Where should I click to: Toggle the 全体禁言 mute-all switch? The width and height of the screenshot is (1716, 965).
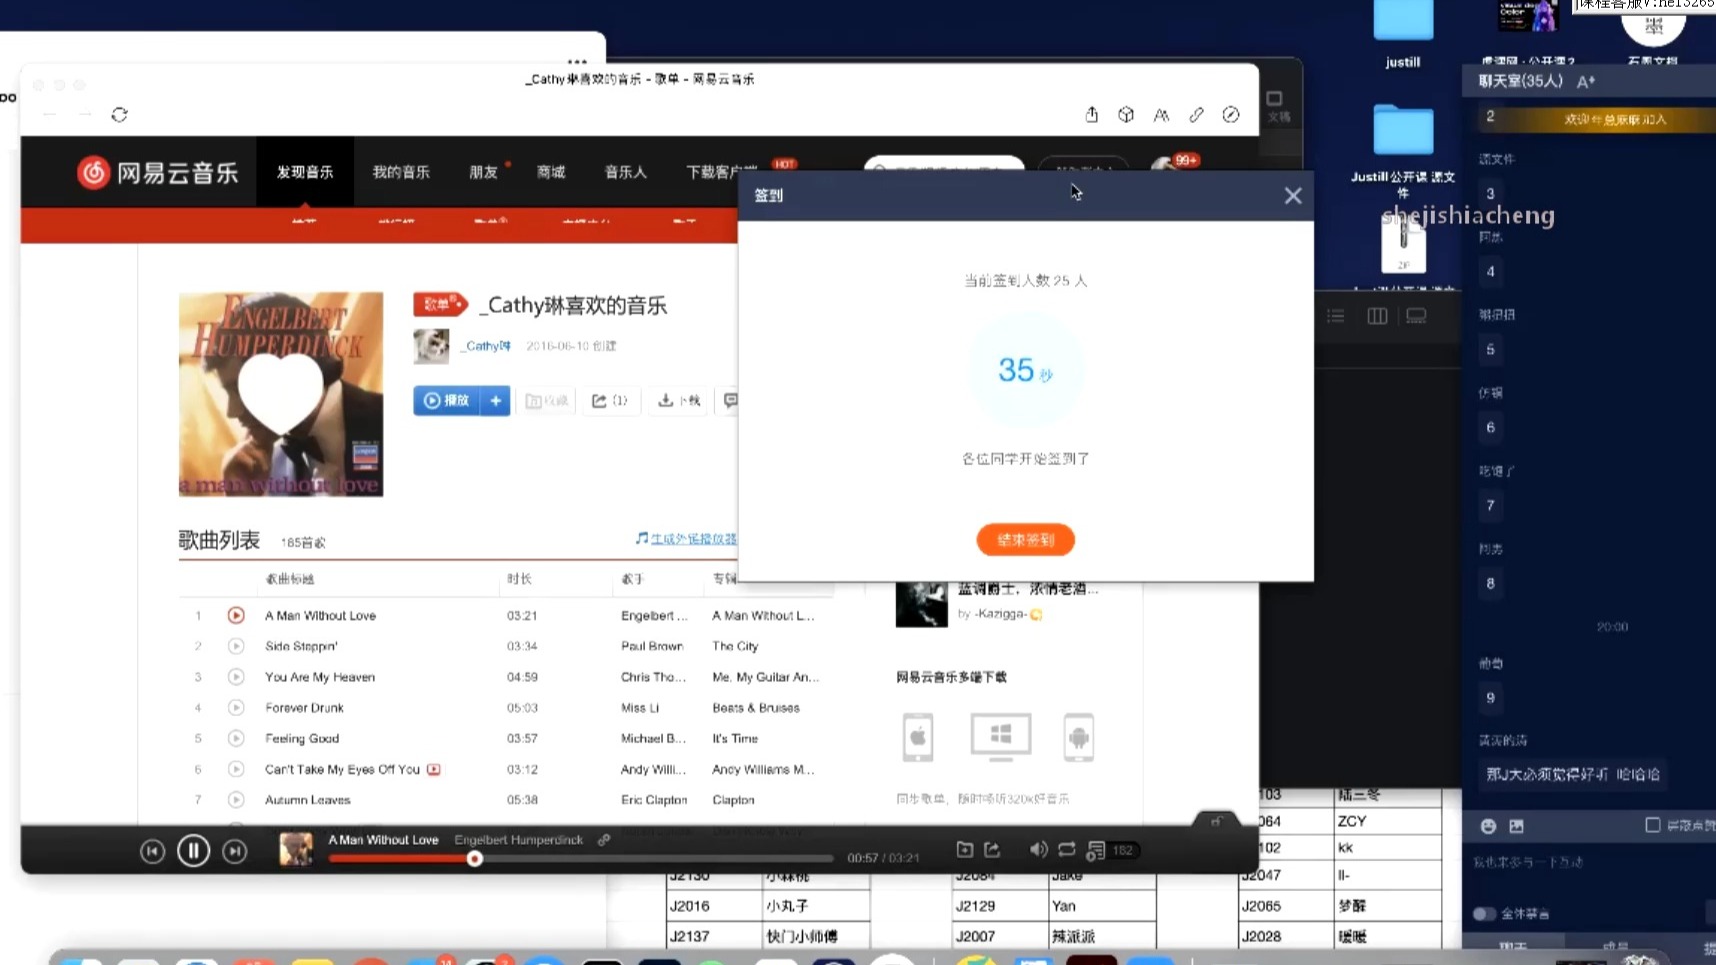(1484, 914)
